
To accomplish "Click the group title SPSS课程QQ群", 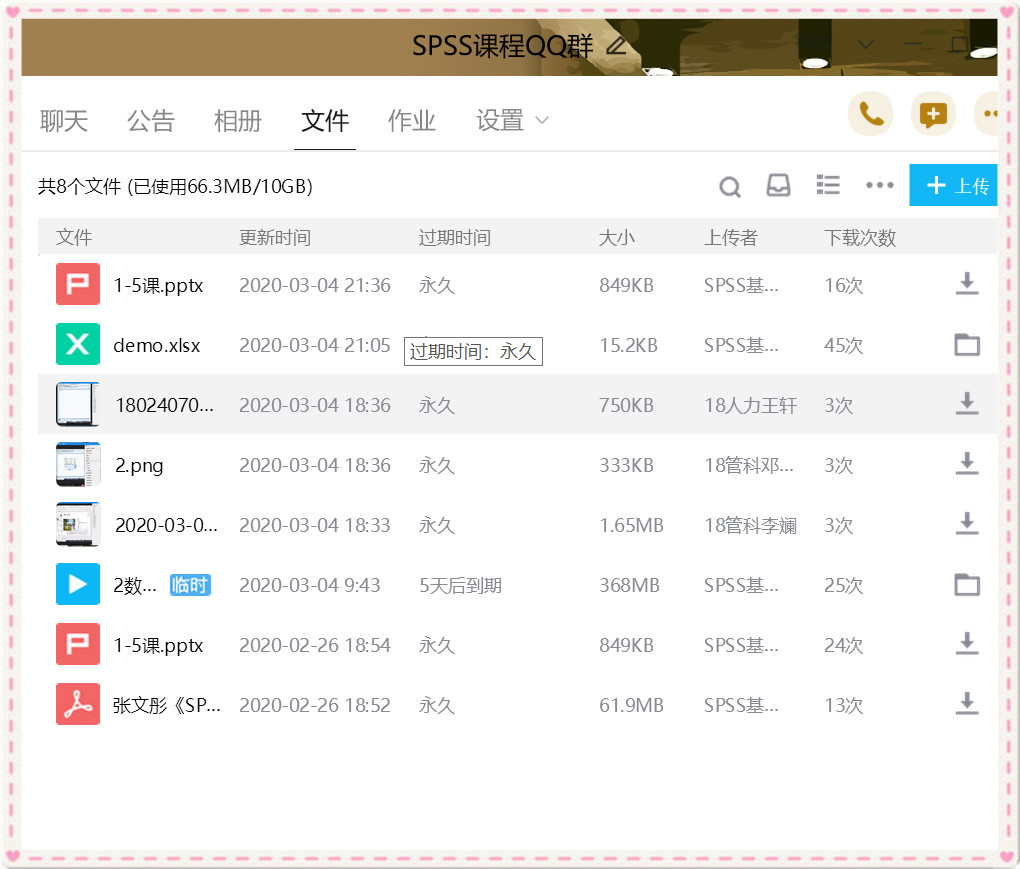I will pyautogui.click(x=502, y=46).
